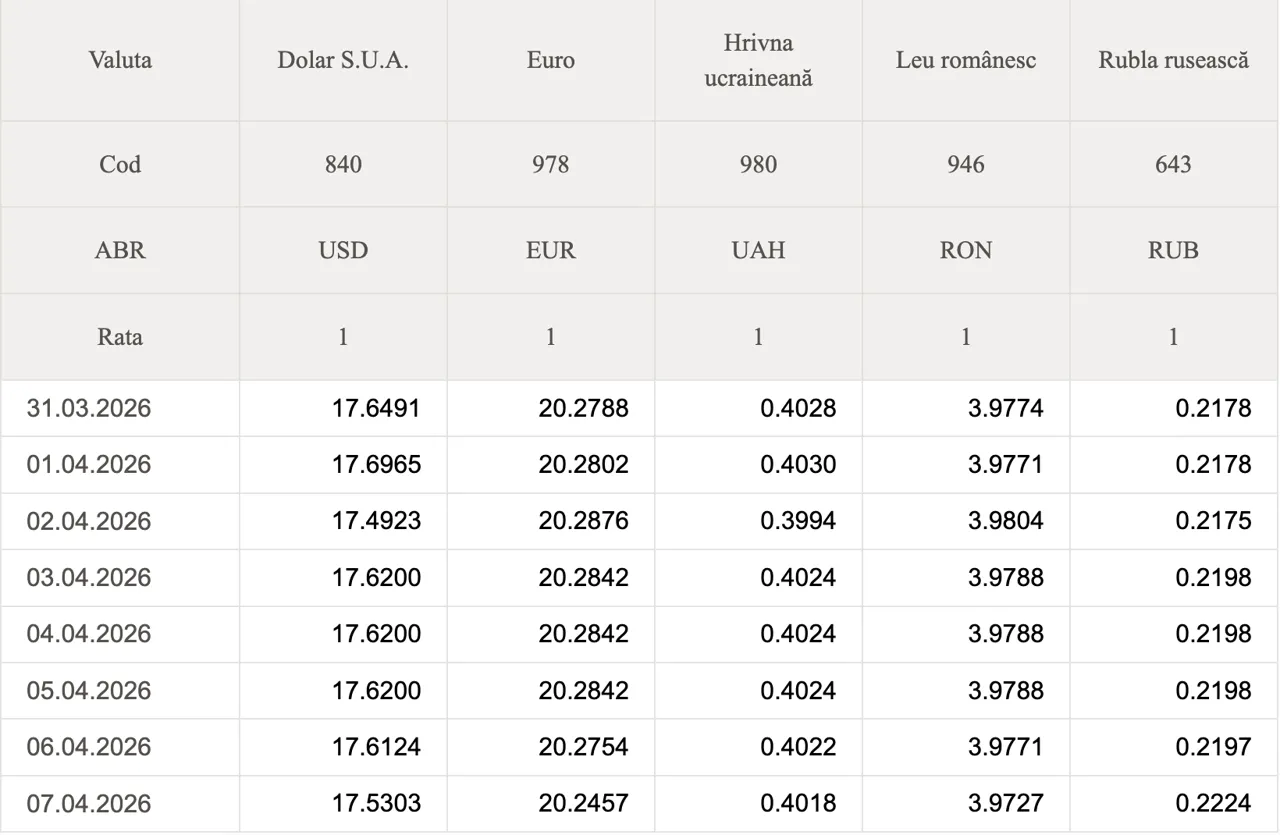Click the Dolar S.U.A. column header
Viewport: 1280px width, 835px height.
tap(343, 60)
